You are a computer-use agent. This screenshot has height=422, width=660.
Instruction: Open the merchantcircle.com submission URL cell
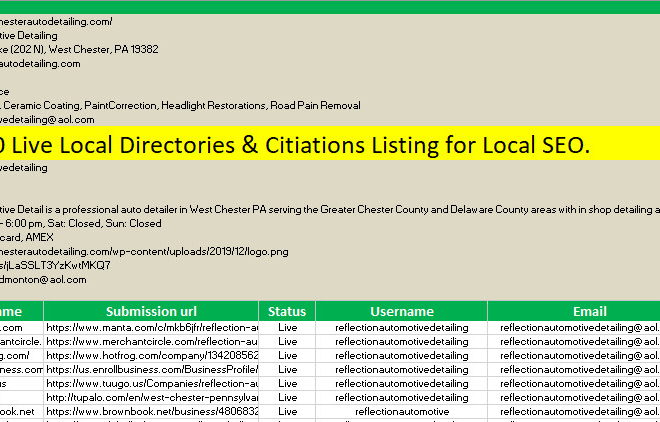tap(151, 341)
